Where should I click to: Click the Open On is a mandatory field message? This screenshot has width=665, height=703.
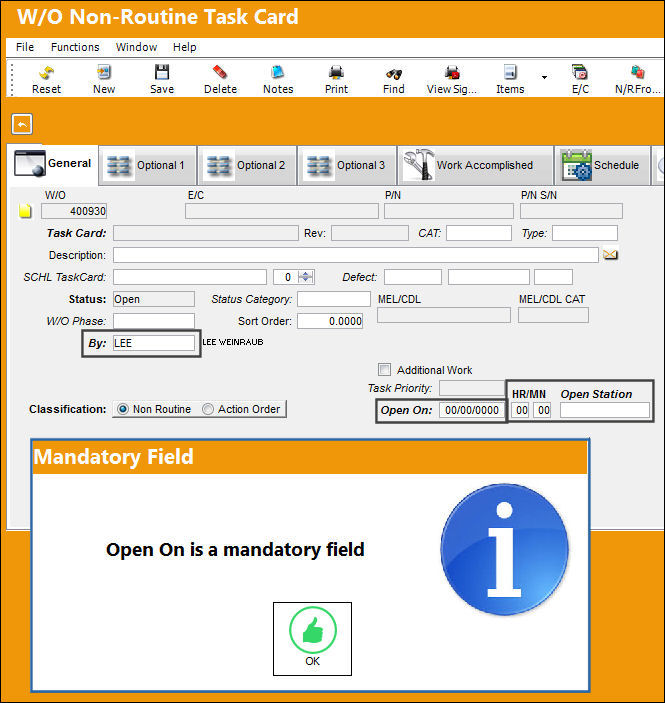click(x=235, y=550)
